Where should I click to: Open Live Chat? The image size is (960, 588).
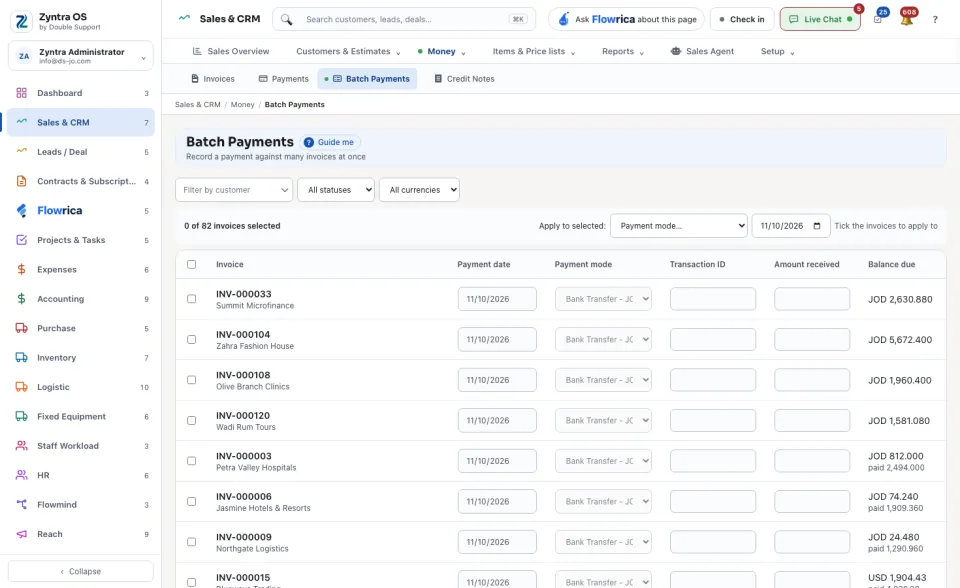click(820, 20)
